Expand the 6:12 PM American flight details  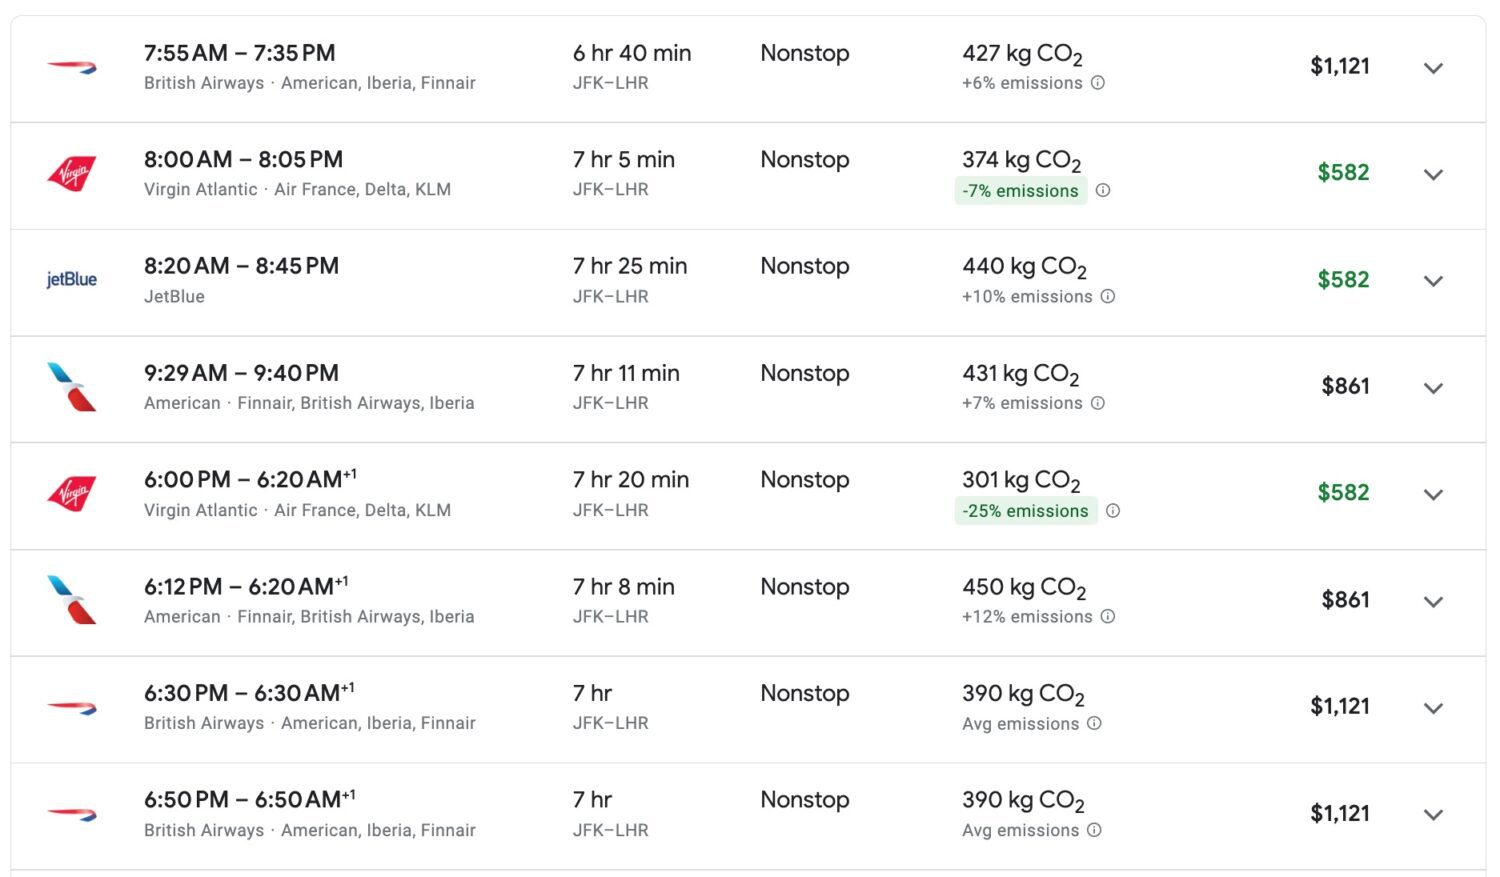(1433, 601)
